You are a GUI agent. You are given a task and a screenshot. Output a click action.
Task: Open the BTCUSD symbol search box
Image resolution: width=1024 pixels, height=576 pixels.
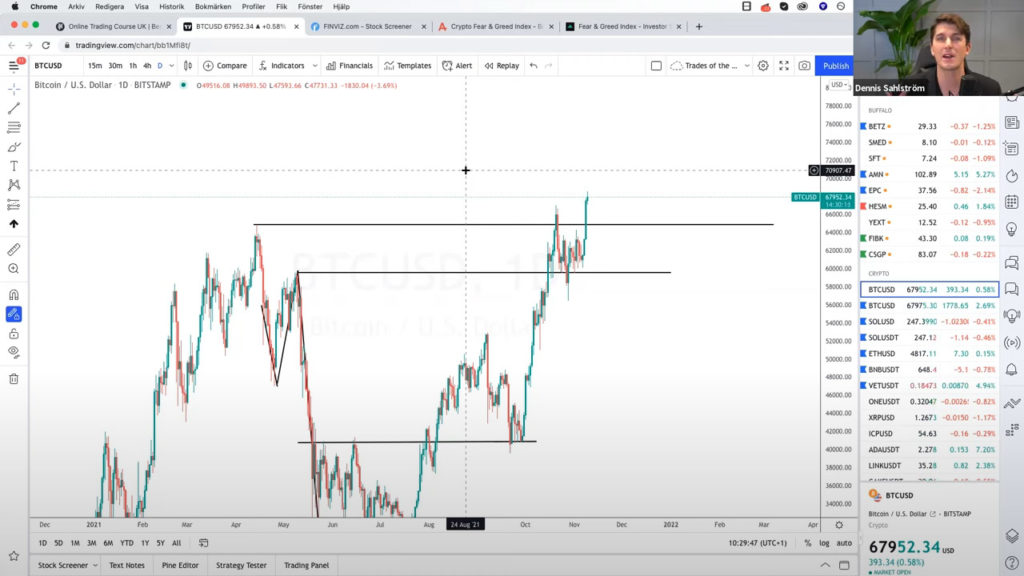coord(48,65)
